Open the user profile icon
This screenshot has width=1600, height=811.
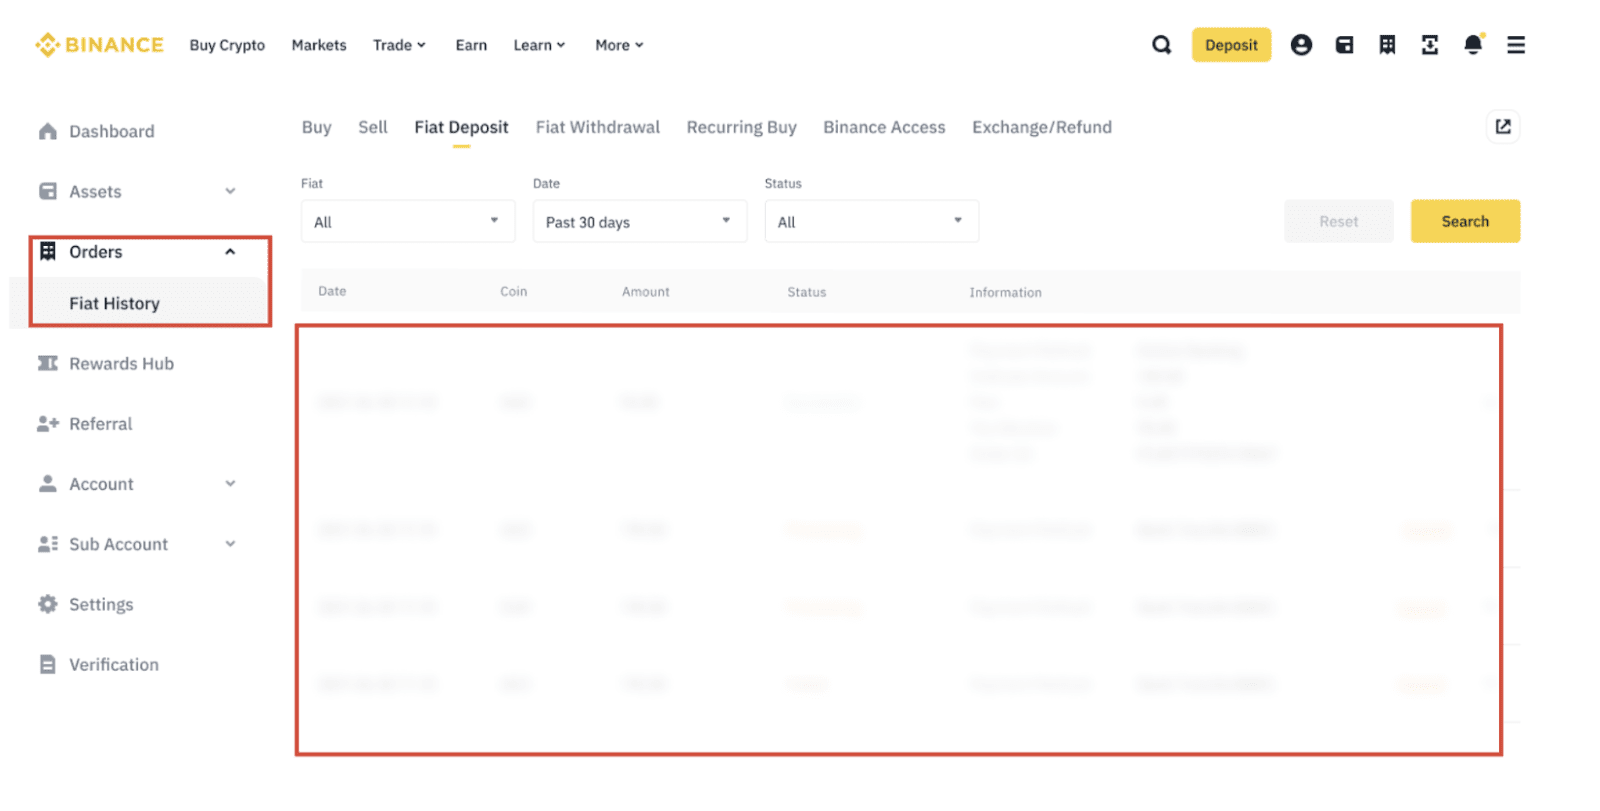click(1301, 45)
